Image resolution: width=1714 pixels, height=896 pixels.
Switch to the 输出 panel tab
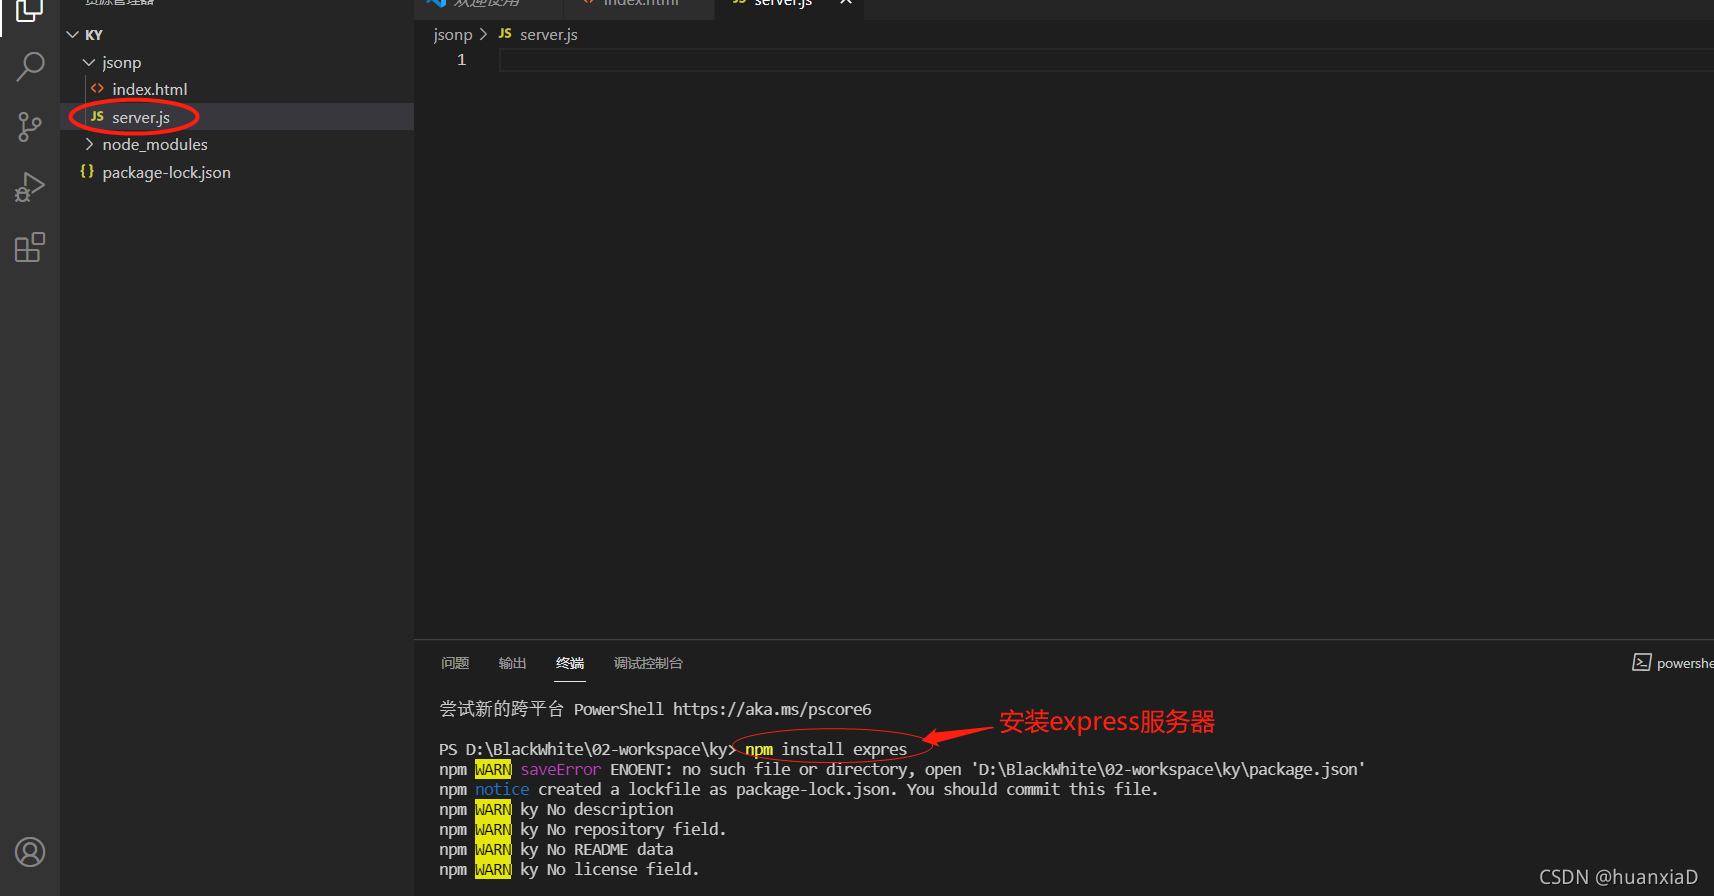[x=512, y=663]
